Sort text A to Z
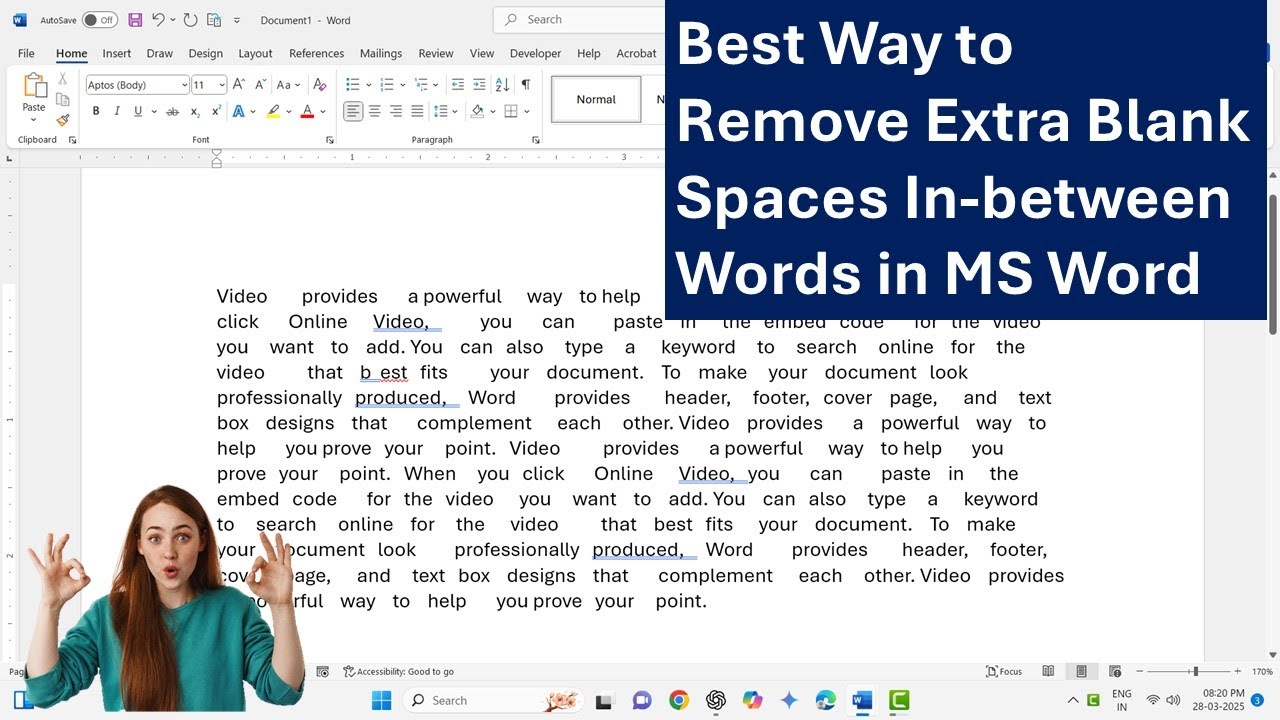Image resolution: width=1280 pixels, height=720 pixels. 502,85
